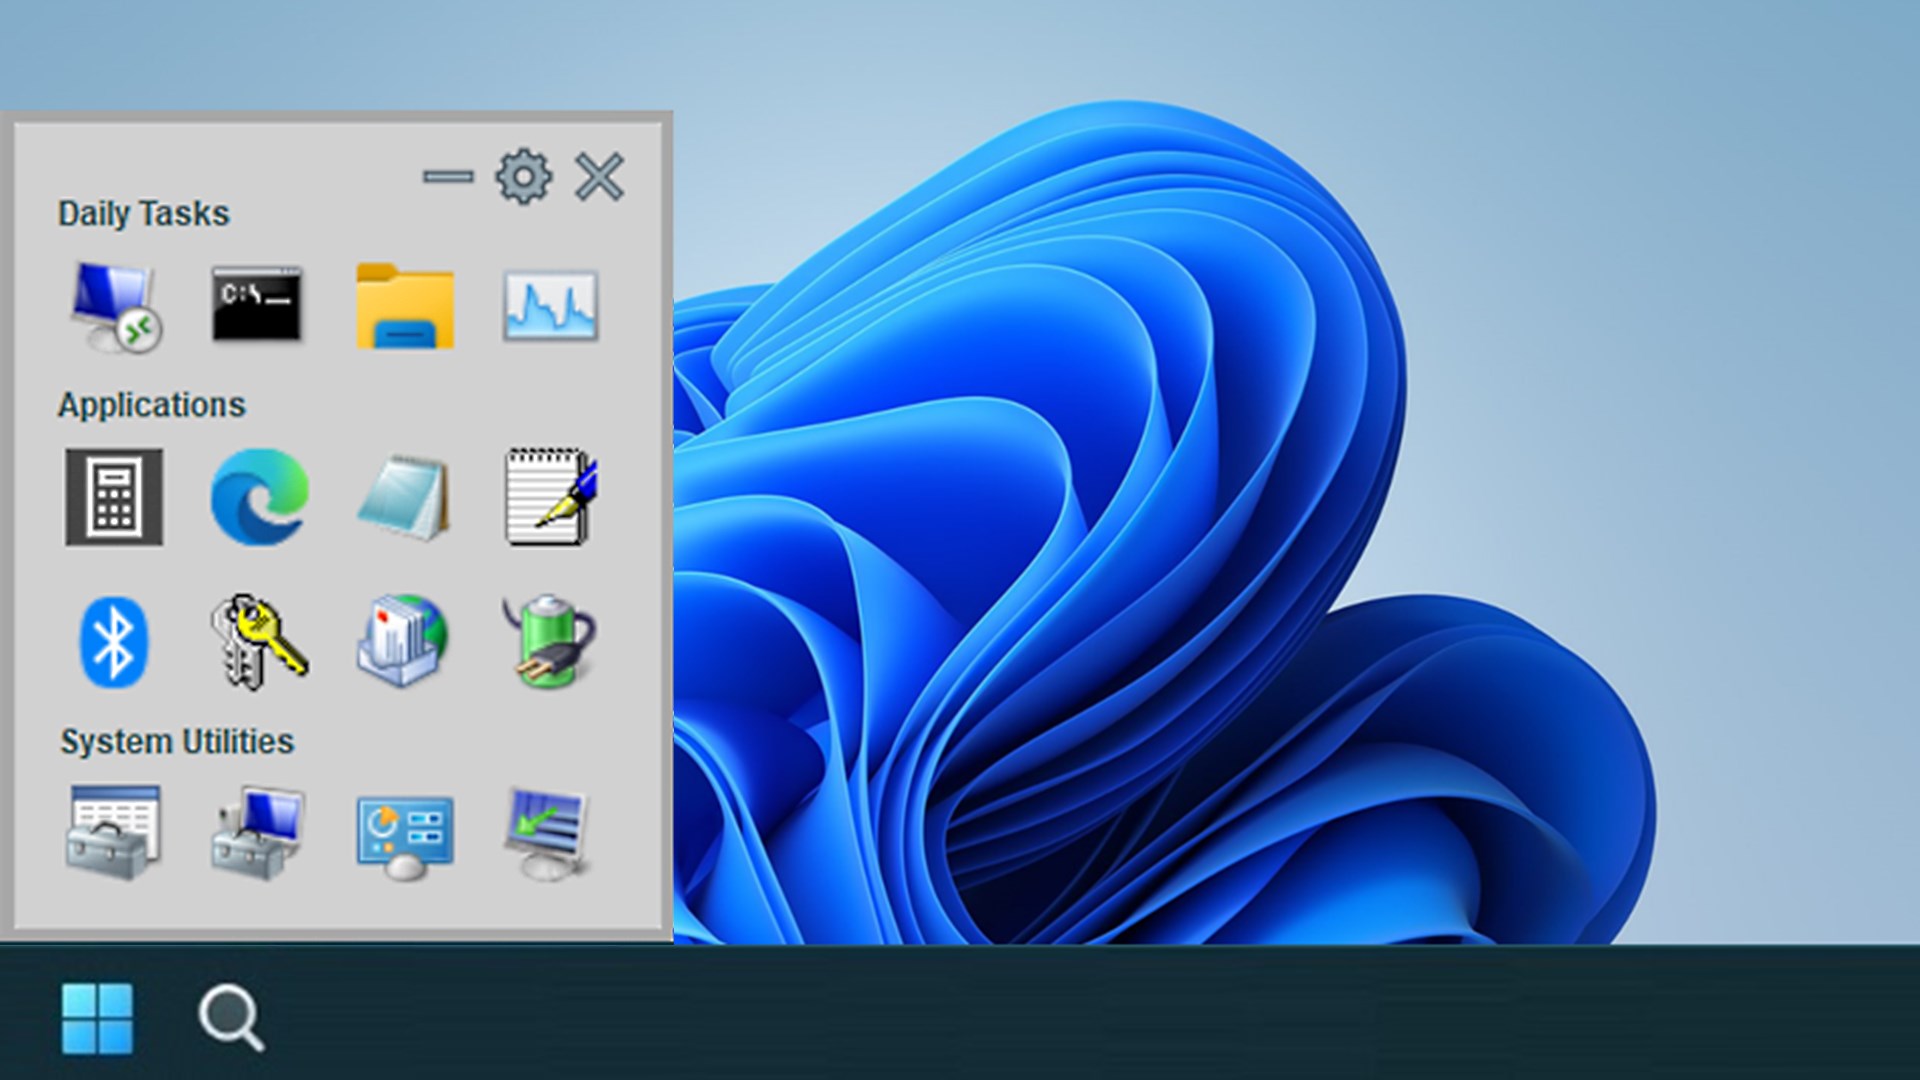Viewport: 1920px width, 1080px height.
Task: Click the Bluetooth icon
Action: (114, 642)
